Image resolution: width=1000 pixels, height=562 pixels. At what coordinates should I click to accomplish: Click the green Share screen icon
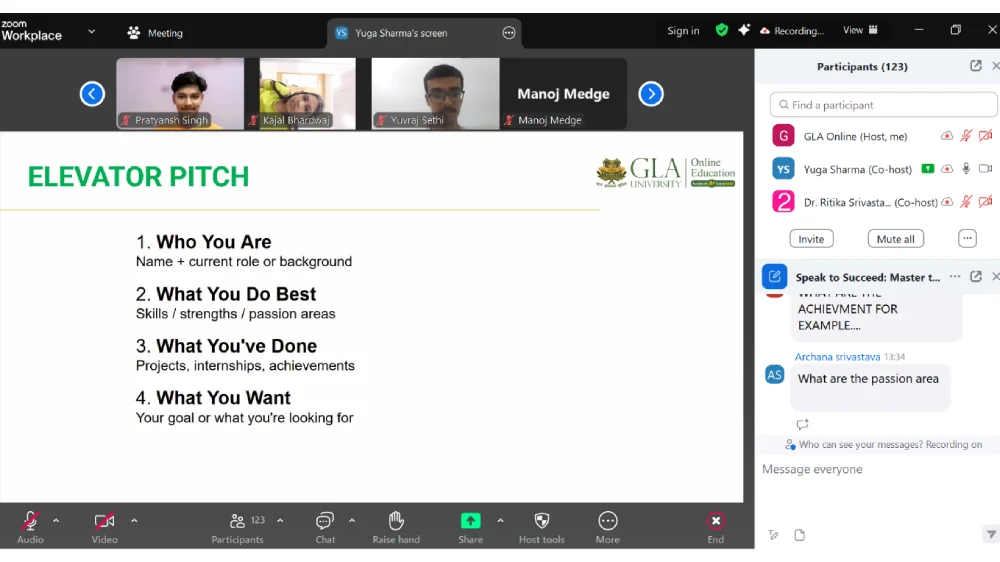point(470,521)
